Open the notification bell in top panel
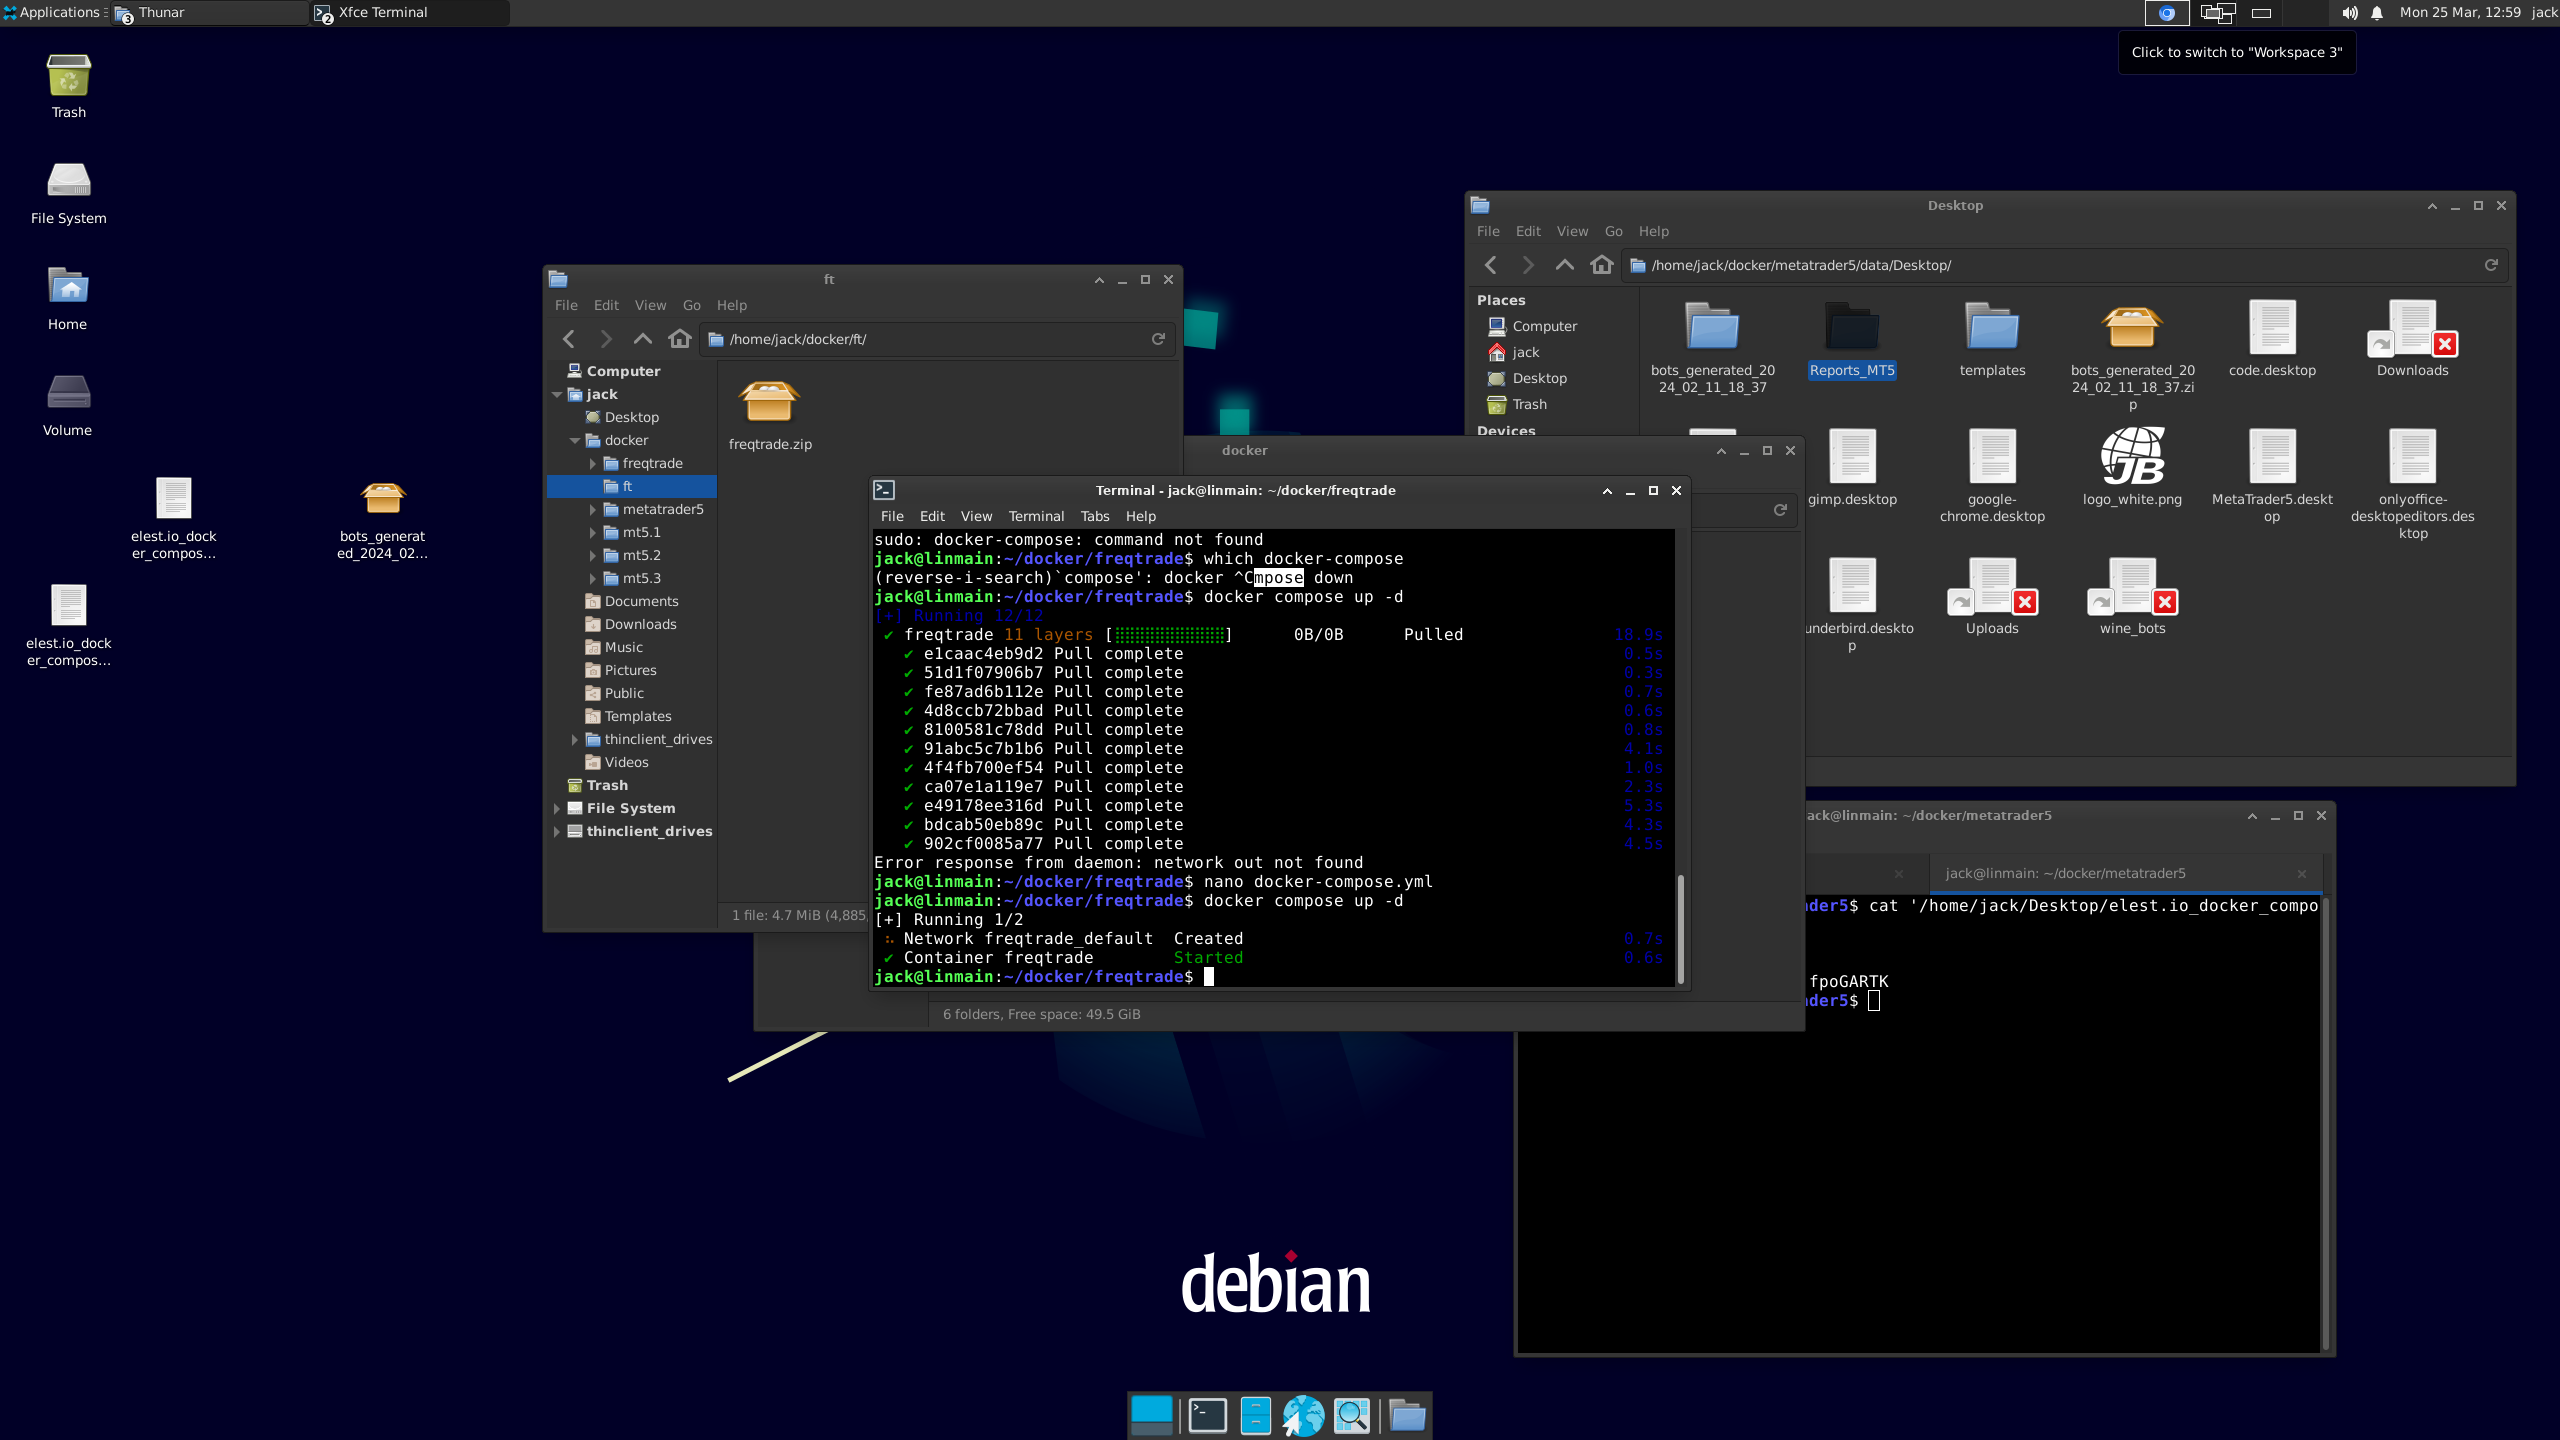The image size is (2560, 1440). [x=2377, y=13]
